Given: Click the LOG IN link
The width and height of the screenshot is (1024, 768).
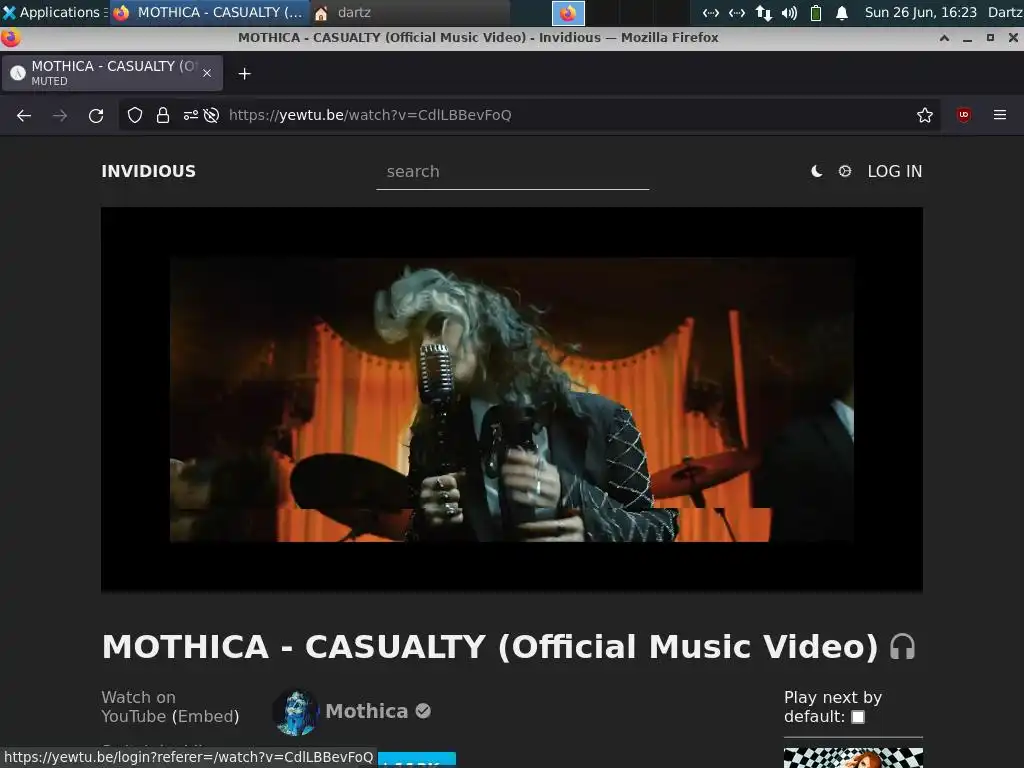Looking at the screenshot, I should (895, 171).
